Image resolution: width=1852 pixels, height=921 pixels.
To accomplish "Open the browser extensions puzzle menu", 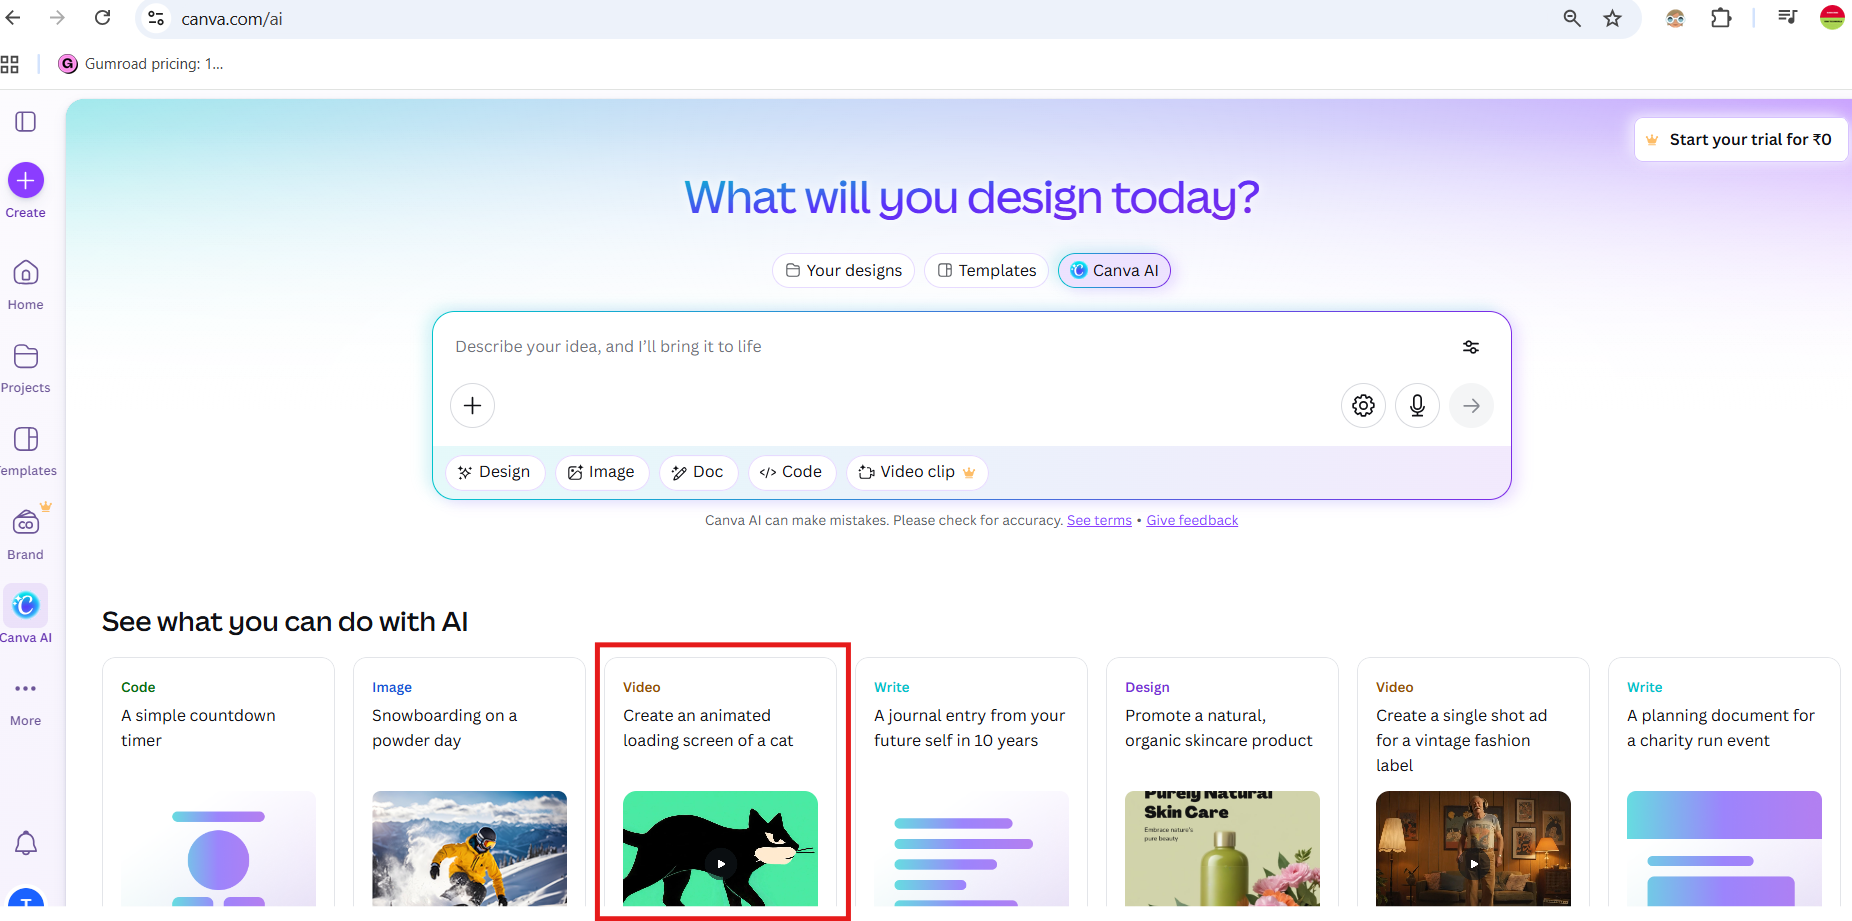I will click(1721, 18).
